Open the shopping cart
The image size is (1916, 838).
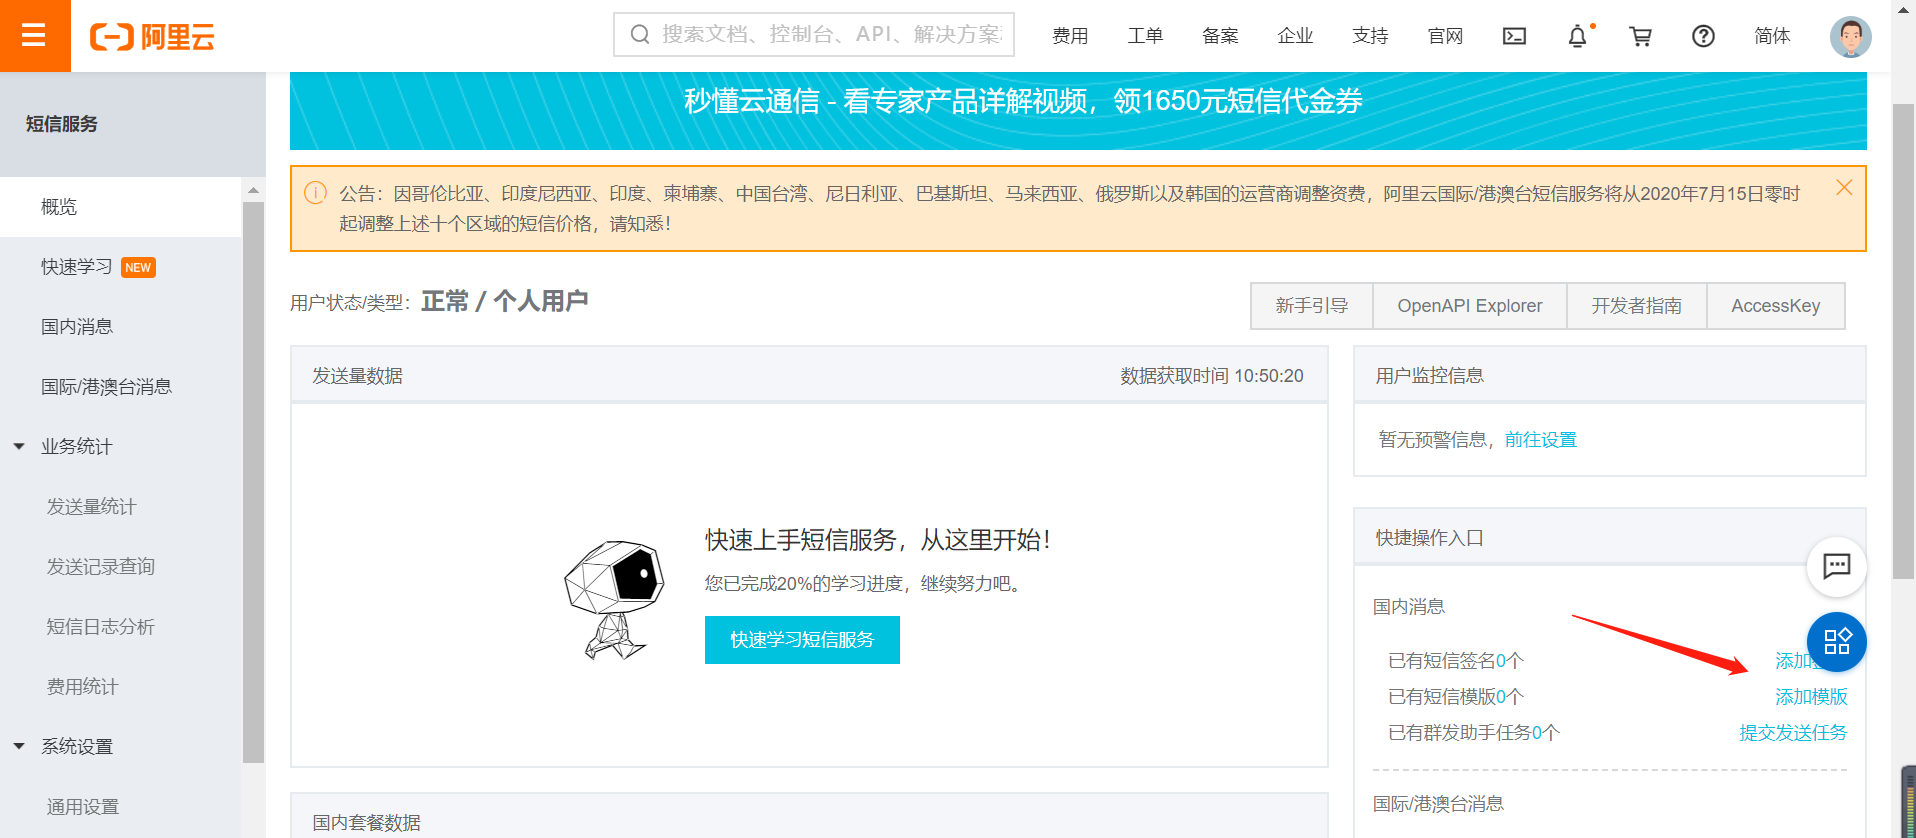[x=1640, y=36]
